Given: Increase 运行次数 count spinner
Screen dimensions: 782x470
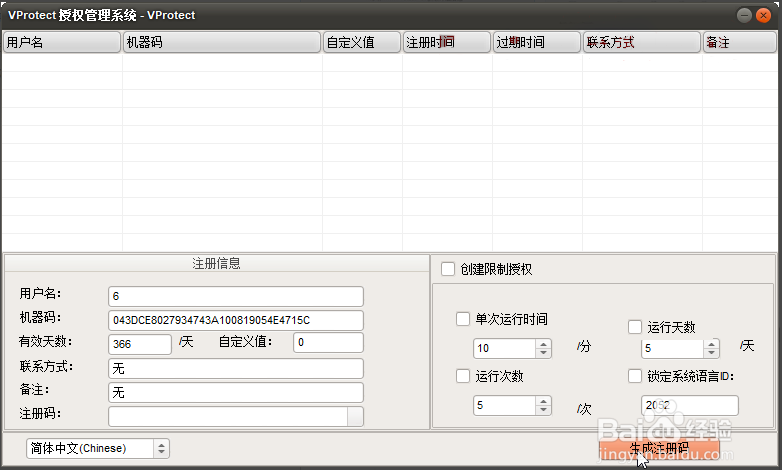Looking at the screenshot, I should tap(544, 400).
